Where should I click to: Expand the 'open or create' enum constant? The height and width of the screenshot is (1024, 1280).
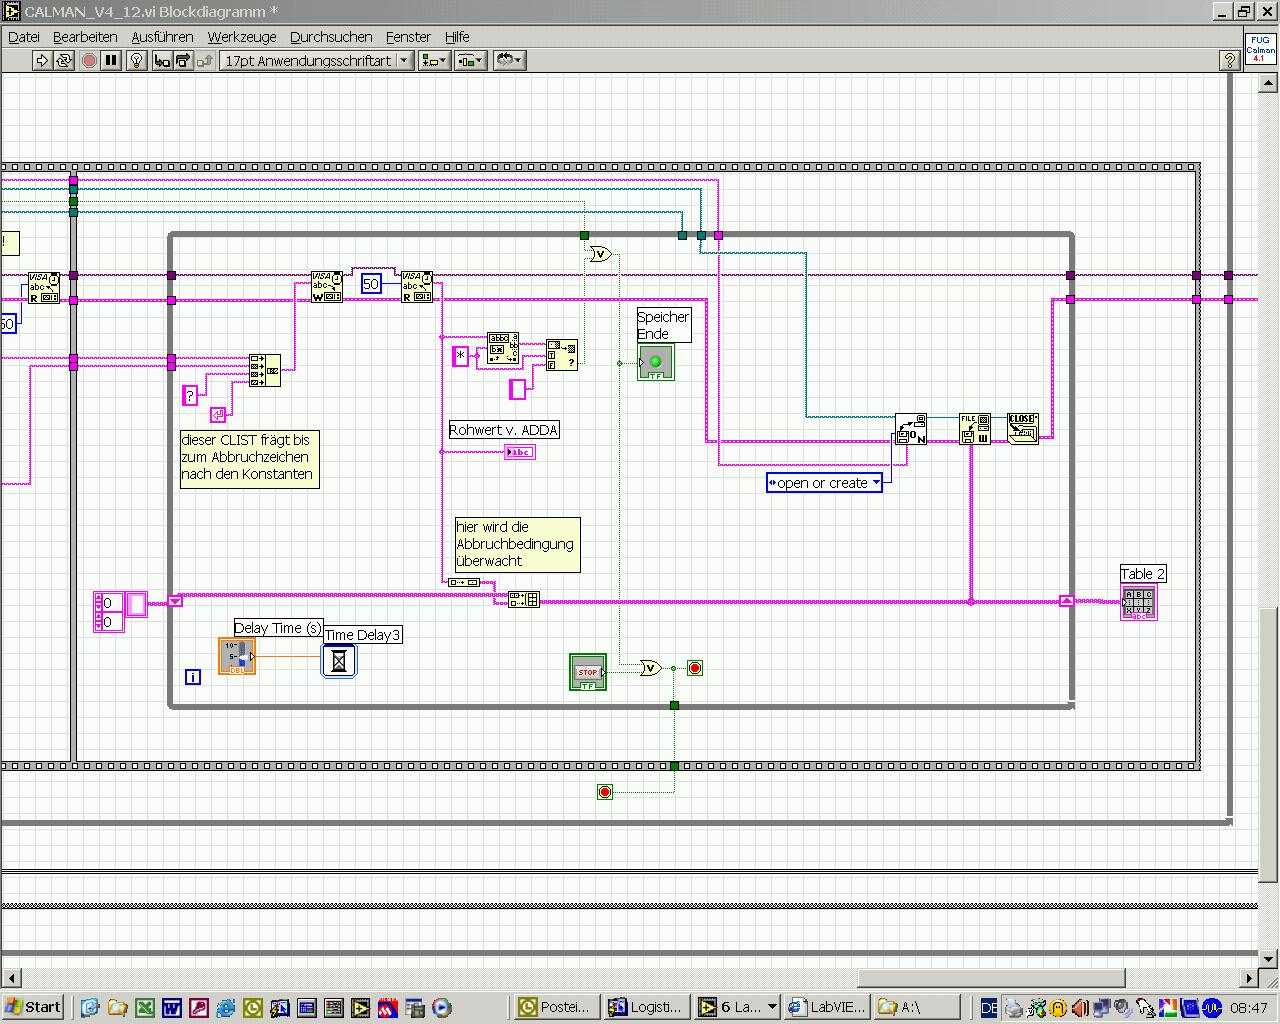(x=824, y=483)
